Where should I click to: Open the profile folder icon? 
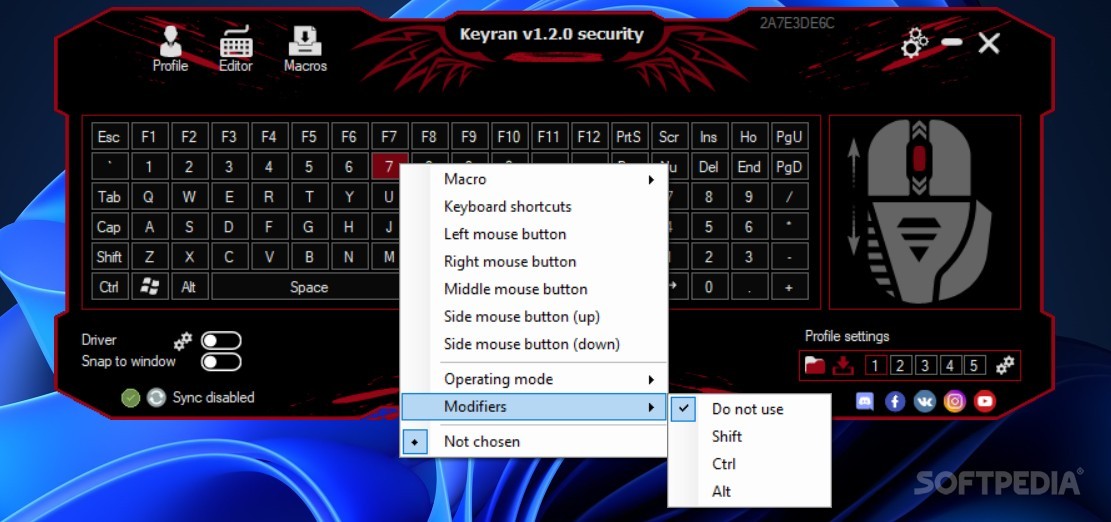click(815, 365)
